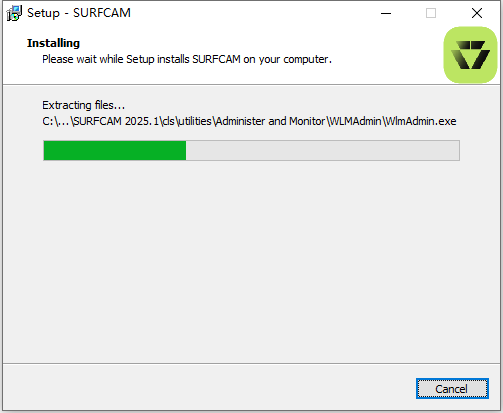Click the 'C:\...' start of the file path
503x413 pixels.
click(55, 121)
